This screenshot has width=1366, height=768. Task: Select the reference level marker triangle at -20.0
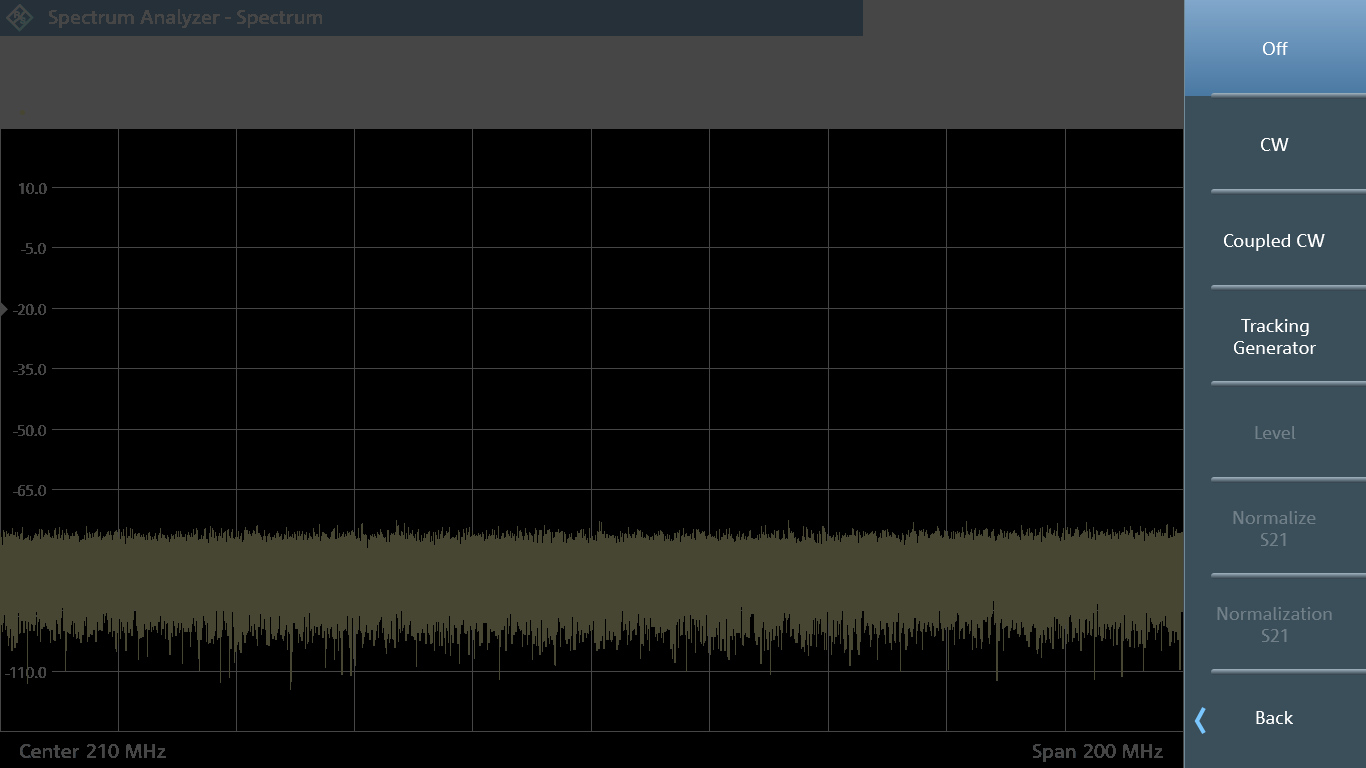pos(4,310)
